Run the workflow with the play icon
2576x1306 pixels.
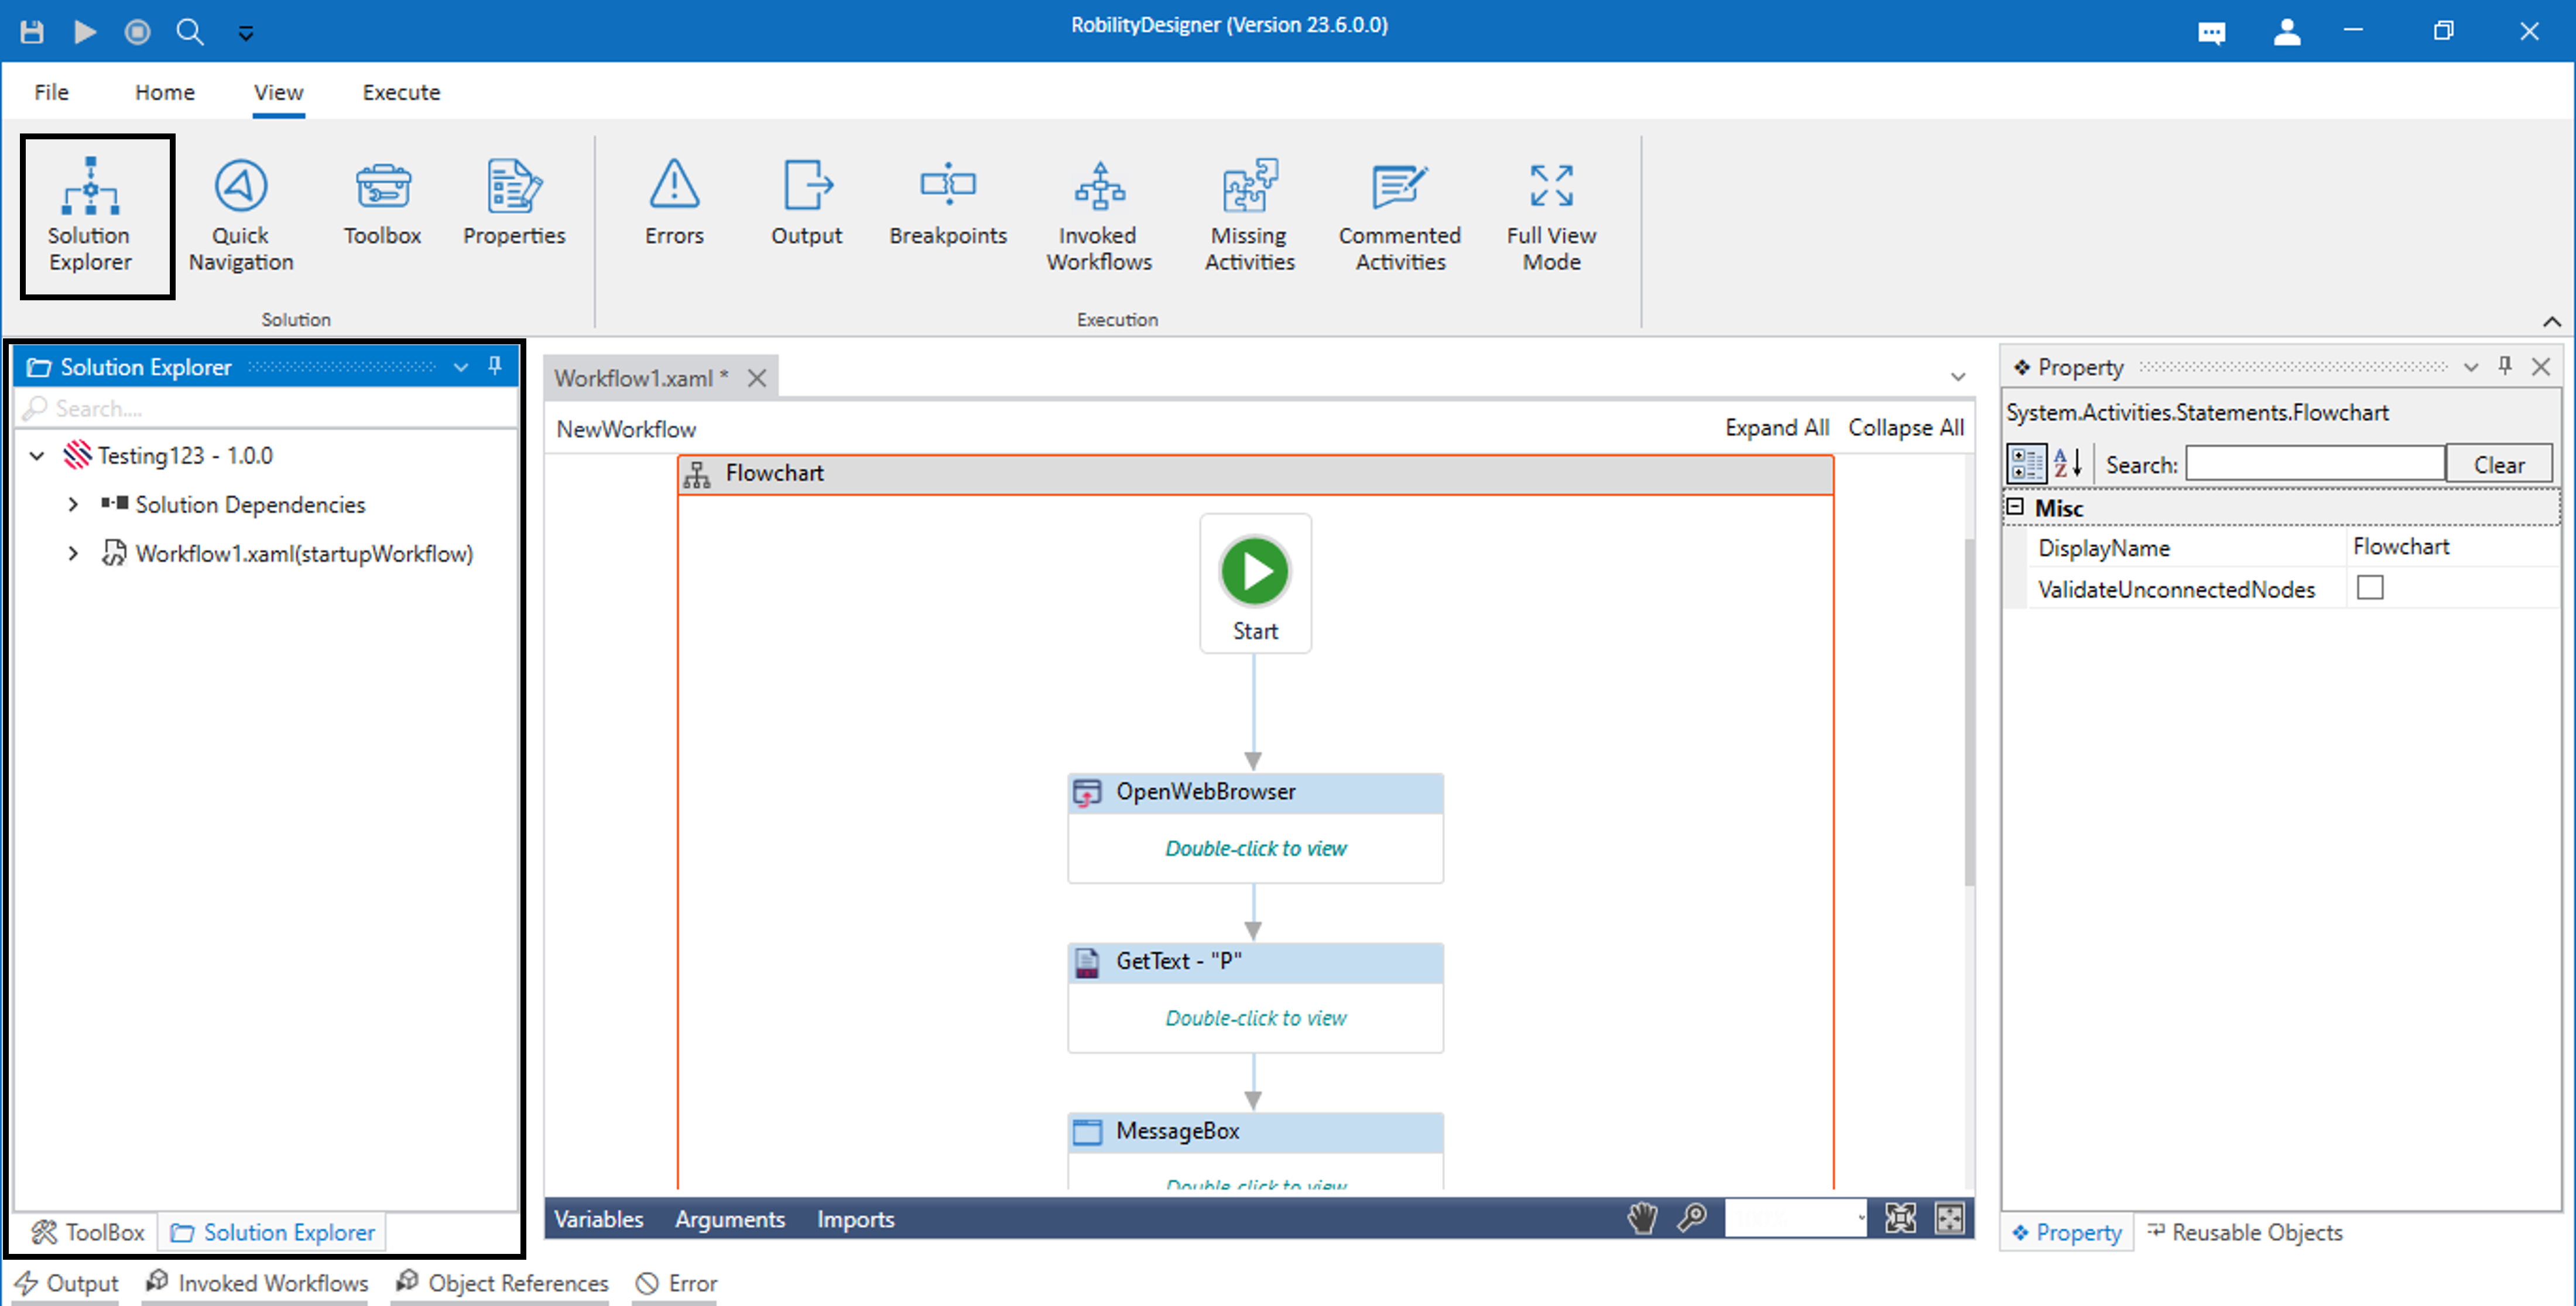85,31
